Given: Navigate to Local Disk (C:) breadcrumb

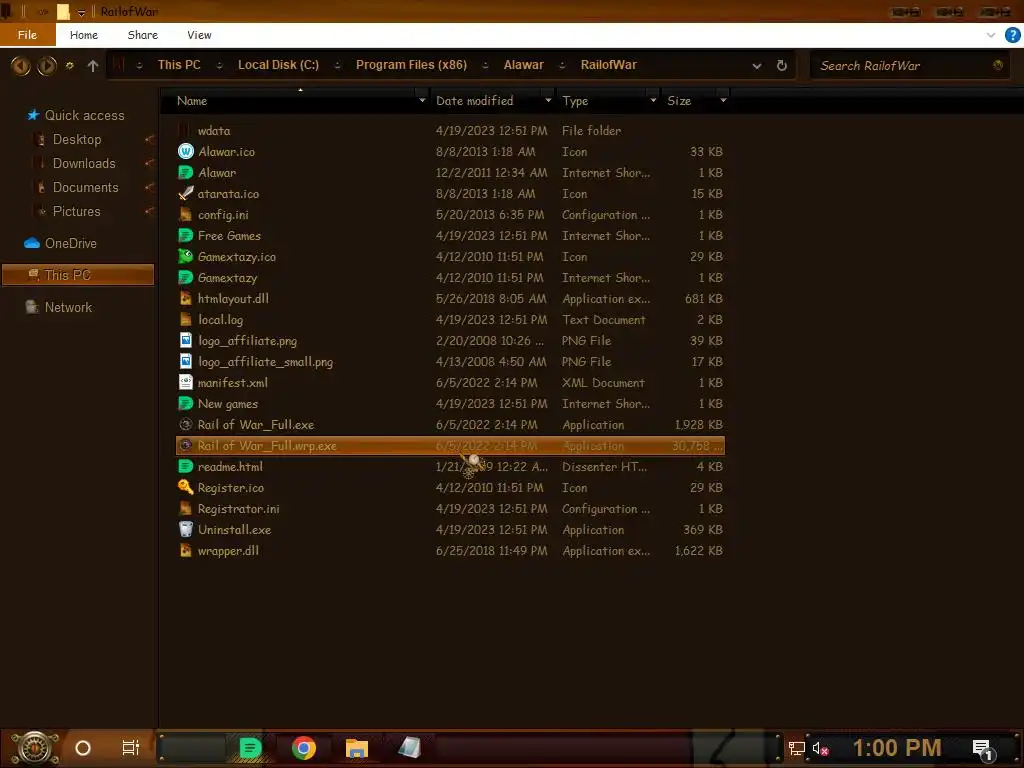Looking at the screenshot, I should tap(278, 65).
